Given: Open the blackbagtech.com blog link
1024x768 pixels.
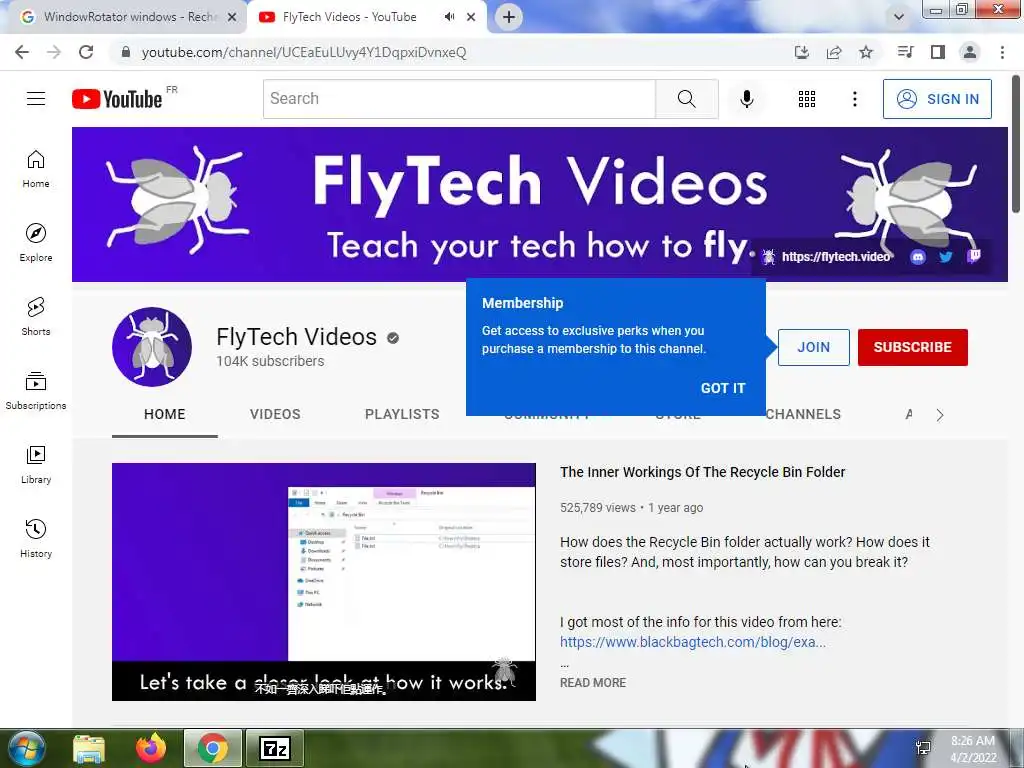Looking at the screenshot, I should point(693,642).
